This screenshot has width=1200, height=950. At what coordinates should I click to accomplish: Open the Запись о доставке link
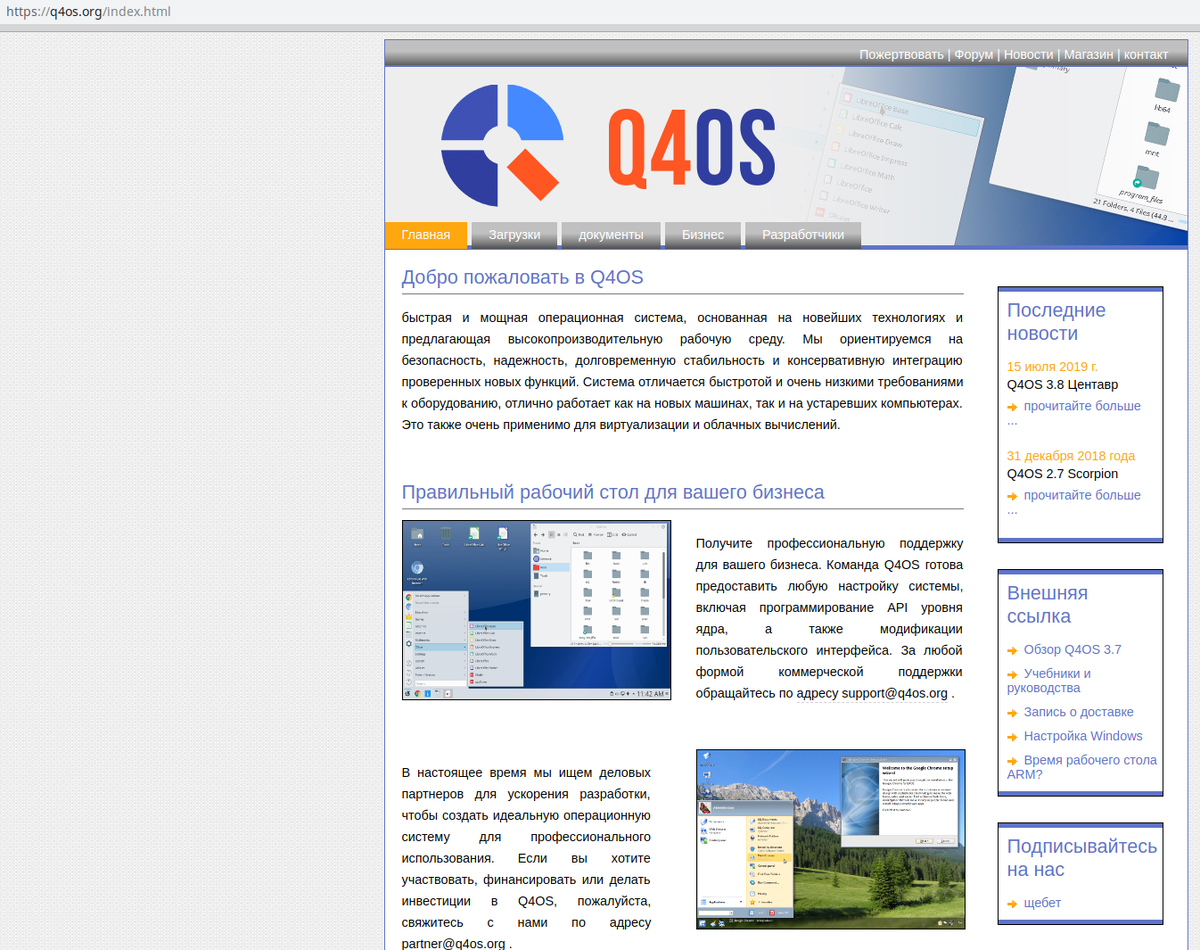point(1079,712)
